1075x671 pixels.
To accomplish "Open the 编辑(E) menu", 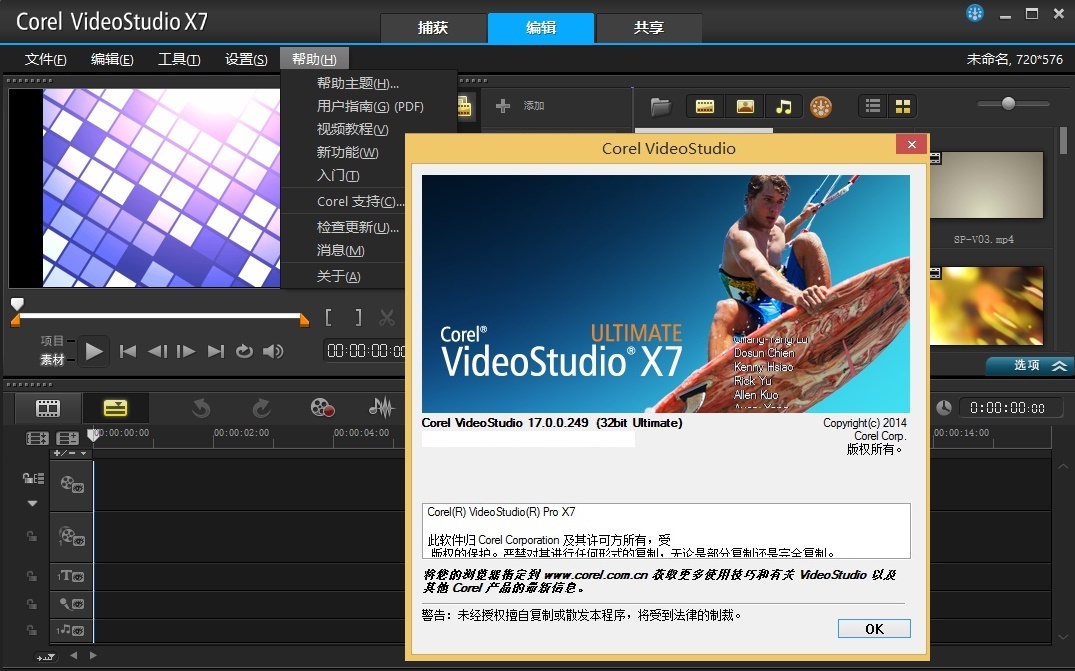I will (x=112, y=60).
